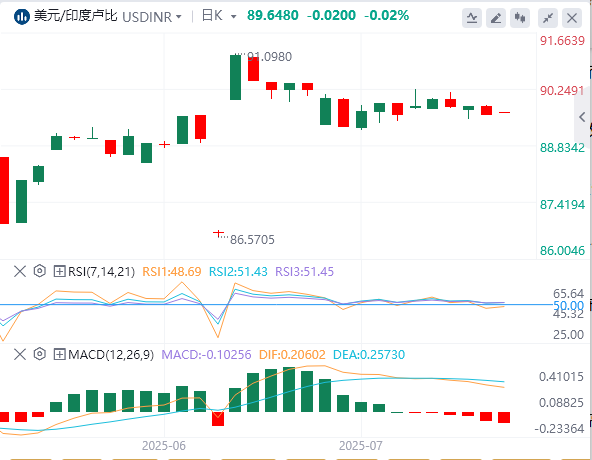Click the USDINR logo icon
The height and width of the screenshot is (460, 592).
[x=22, y=16]
